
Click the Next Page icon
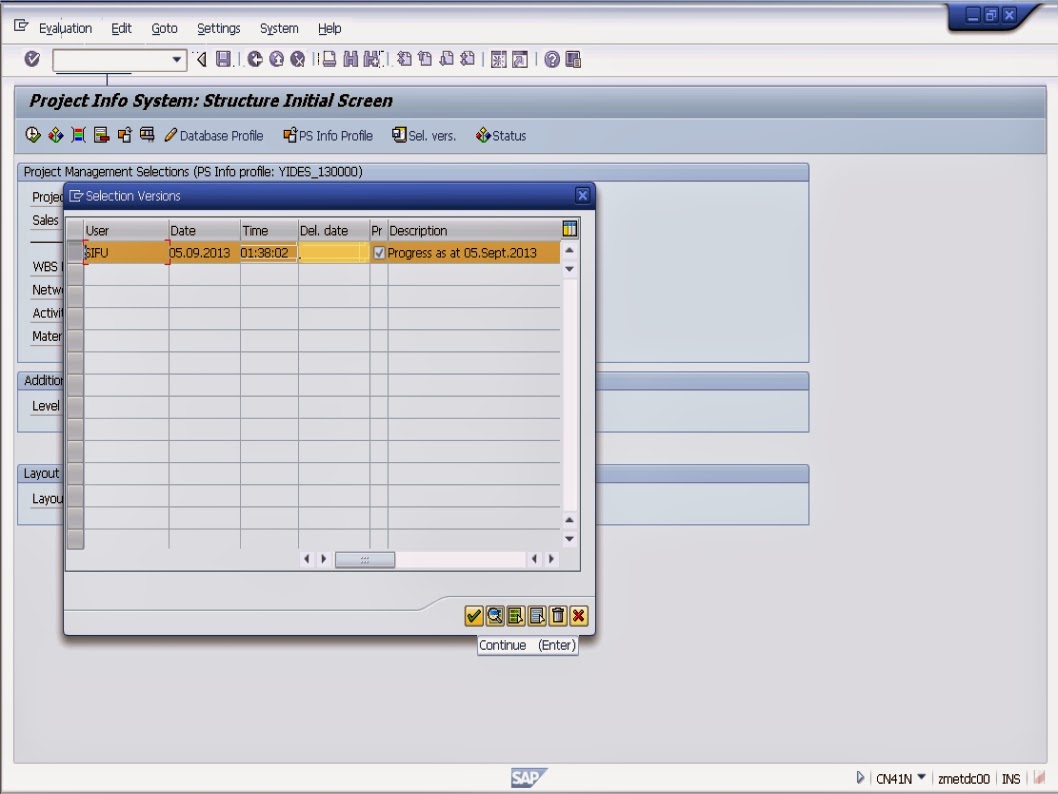click(446, 59)
